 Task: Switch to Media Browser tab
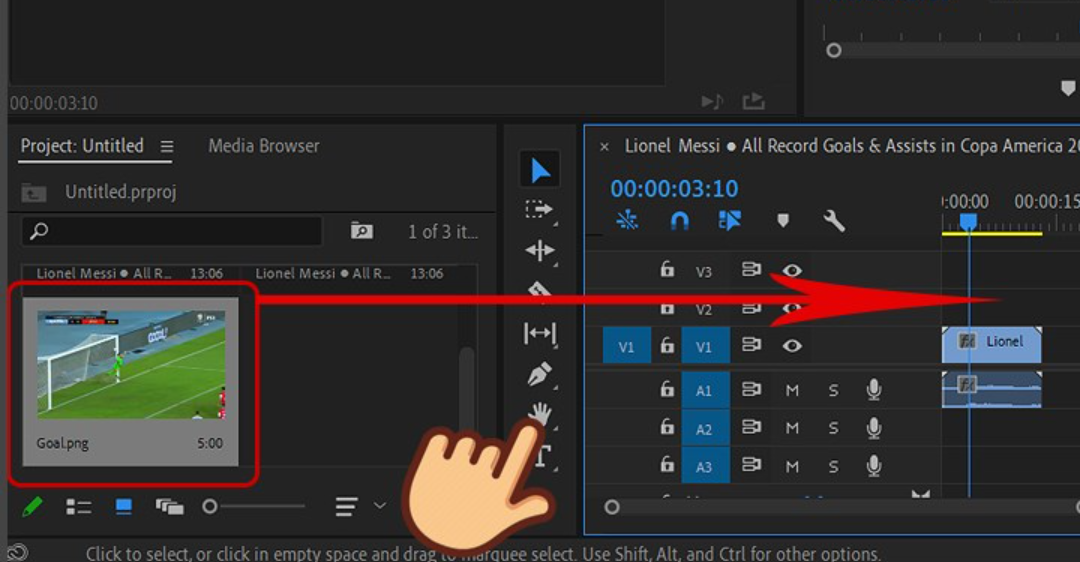click(x=264, y=146)
